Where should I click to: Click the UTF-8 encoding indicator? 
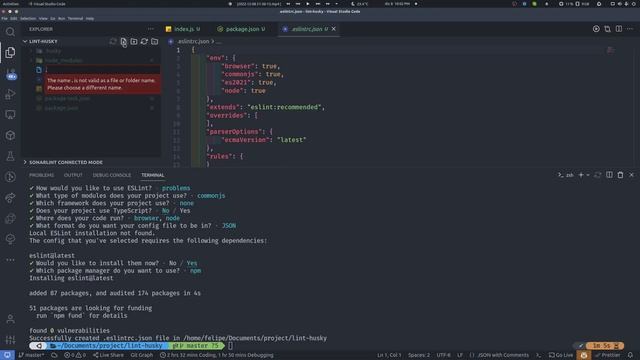(x=443, y=355)
